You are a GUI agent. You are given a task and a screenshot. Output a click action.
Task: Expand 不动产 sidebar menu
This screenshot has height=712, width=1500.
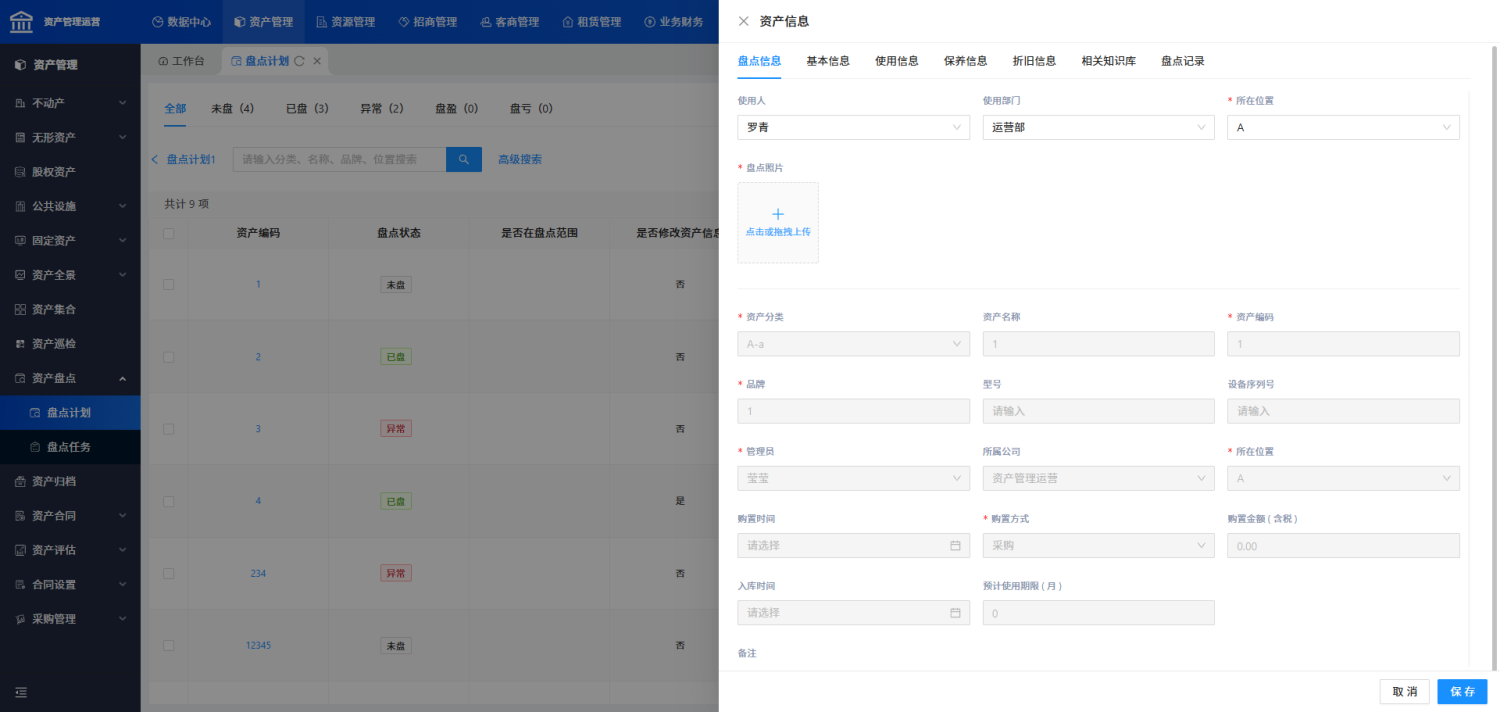coord(70,103)
